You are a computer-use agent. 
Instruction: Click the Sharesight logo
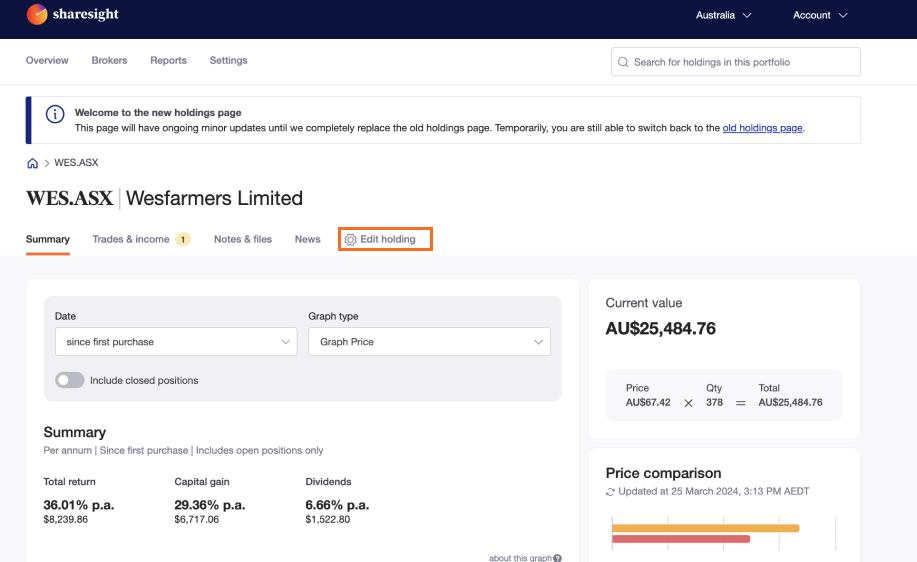pyautogui.click(x=73, y=14)
